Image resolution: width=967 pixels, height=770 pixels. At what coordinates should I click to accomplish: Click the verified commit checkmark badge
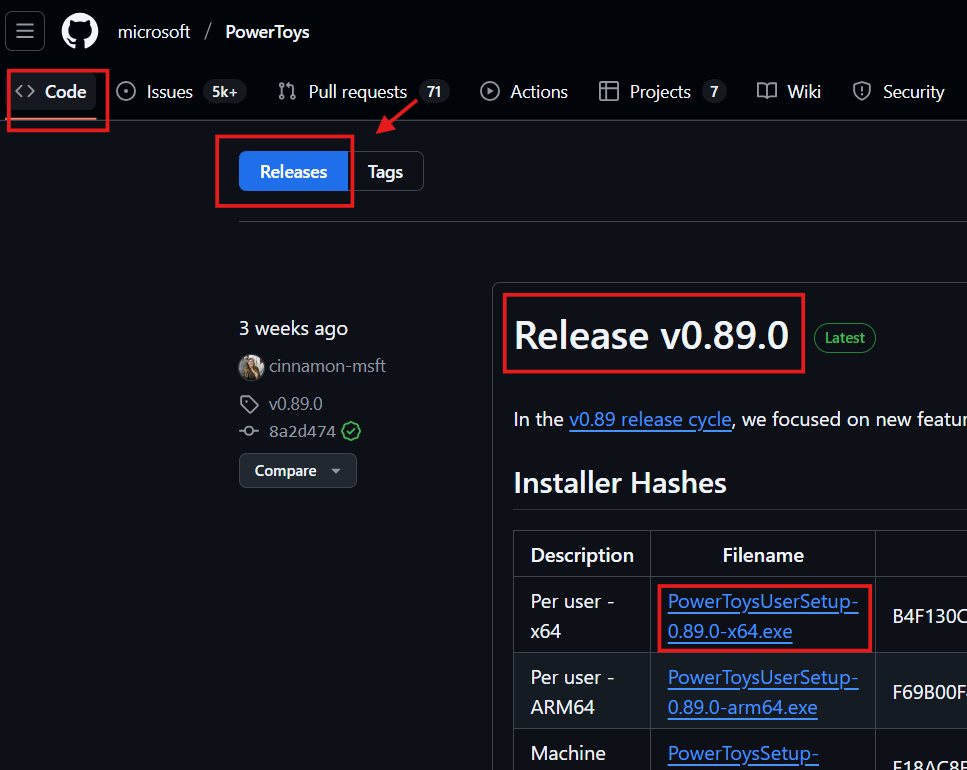coord(351,431)
